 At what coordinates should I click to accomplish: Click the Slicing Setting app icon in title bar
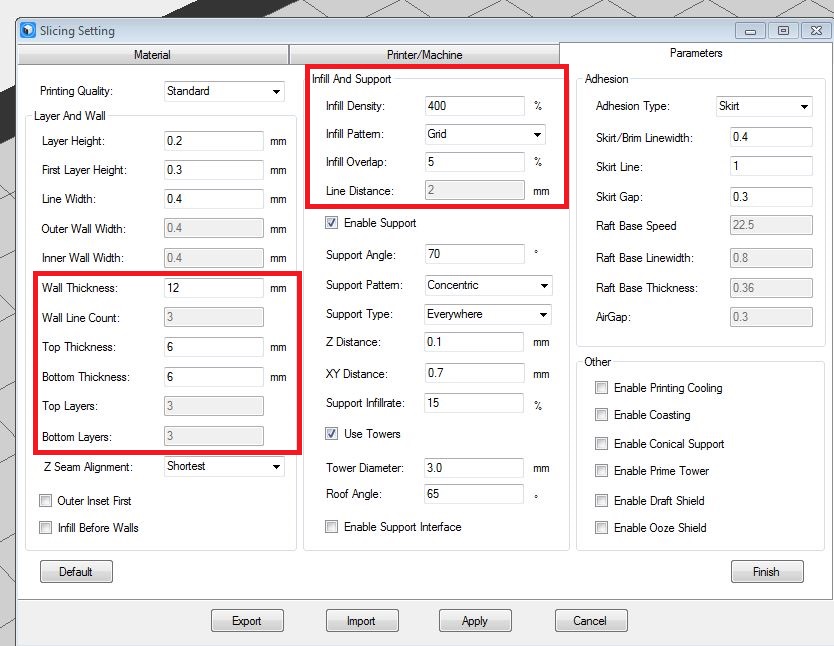27,31
